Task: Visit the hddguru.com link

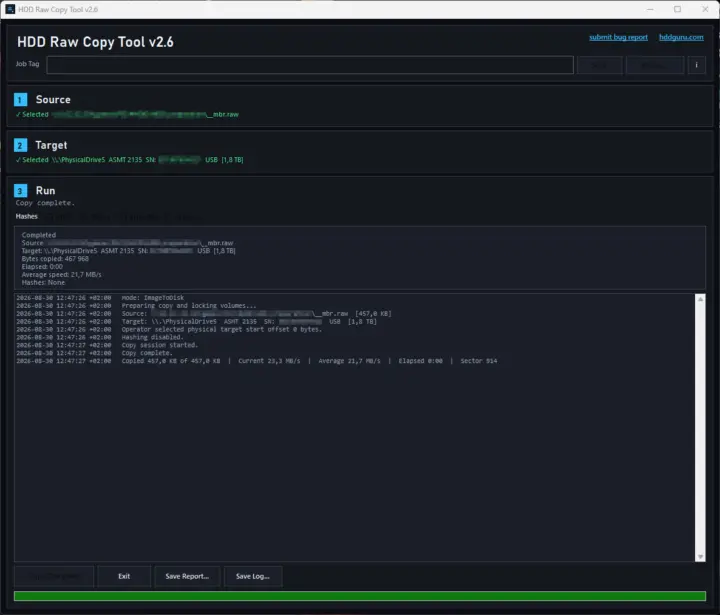Action: 681,37
